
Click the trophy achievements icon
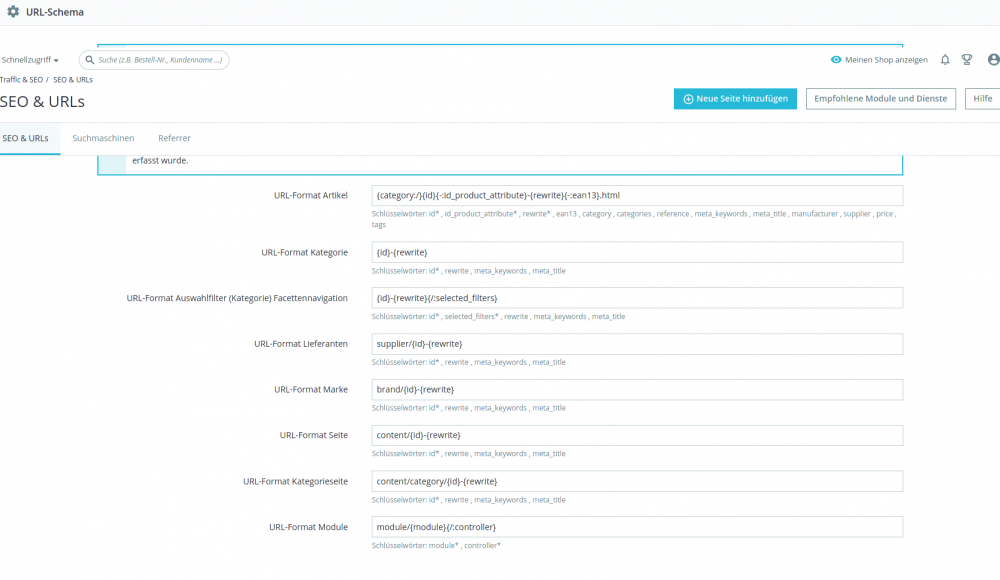point(966,60)
